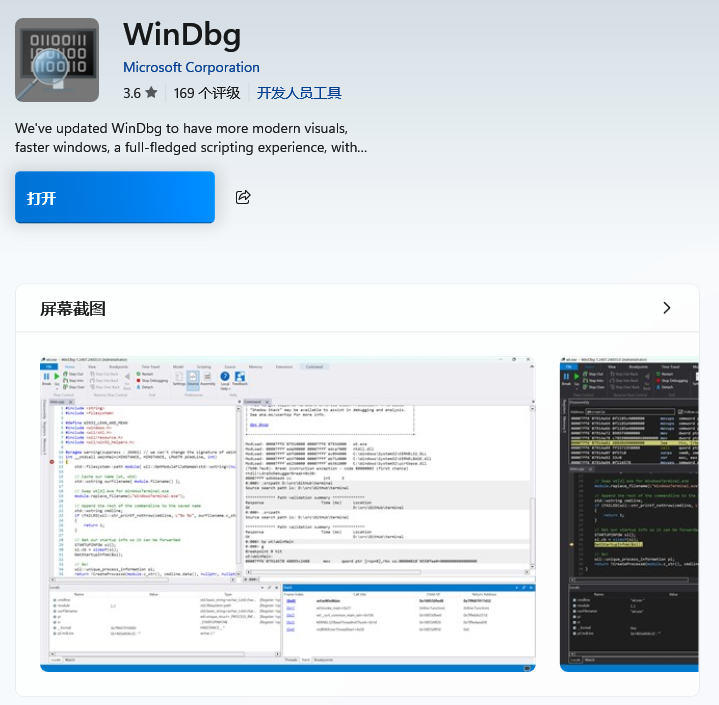Click the WinDbg app title text
The height and width of the screenshot is (705, 719).
(182, 35)
